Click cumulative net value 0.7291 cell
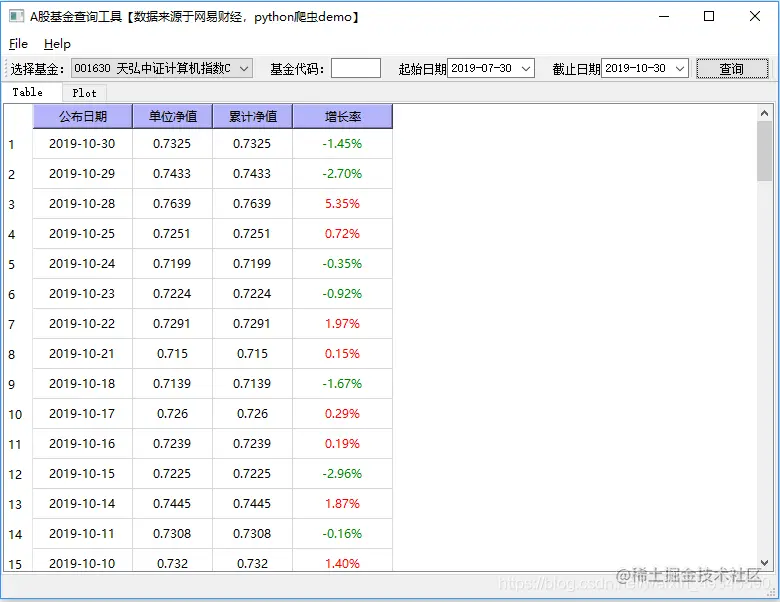This screenshot has width=780, height=602. (253, 324)
